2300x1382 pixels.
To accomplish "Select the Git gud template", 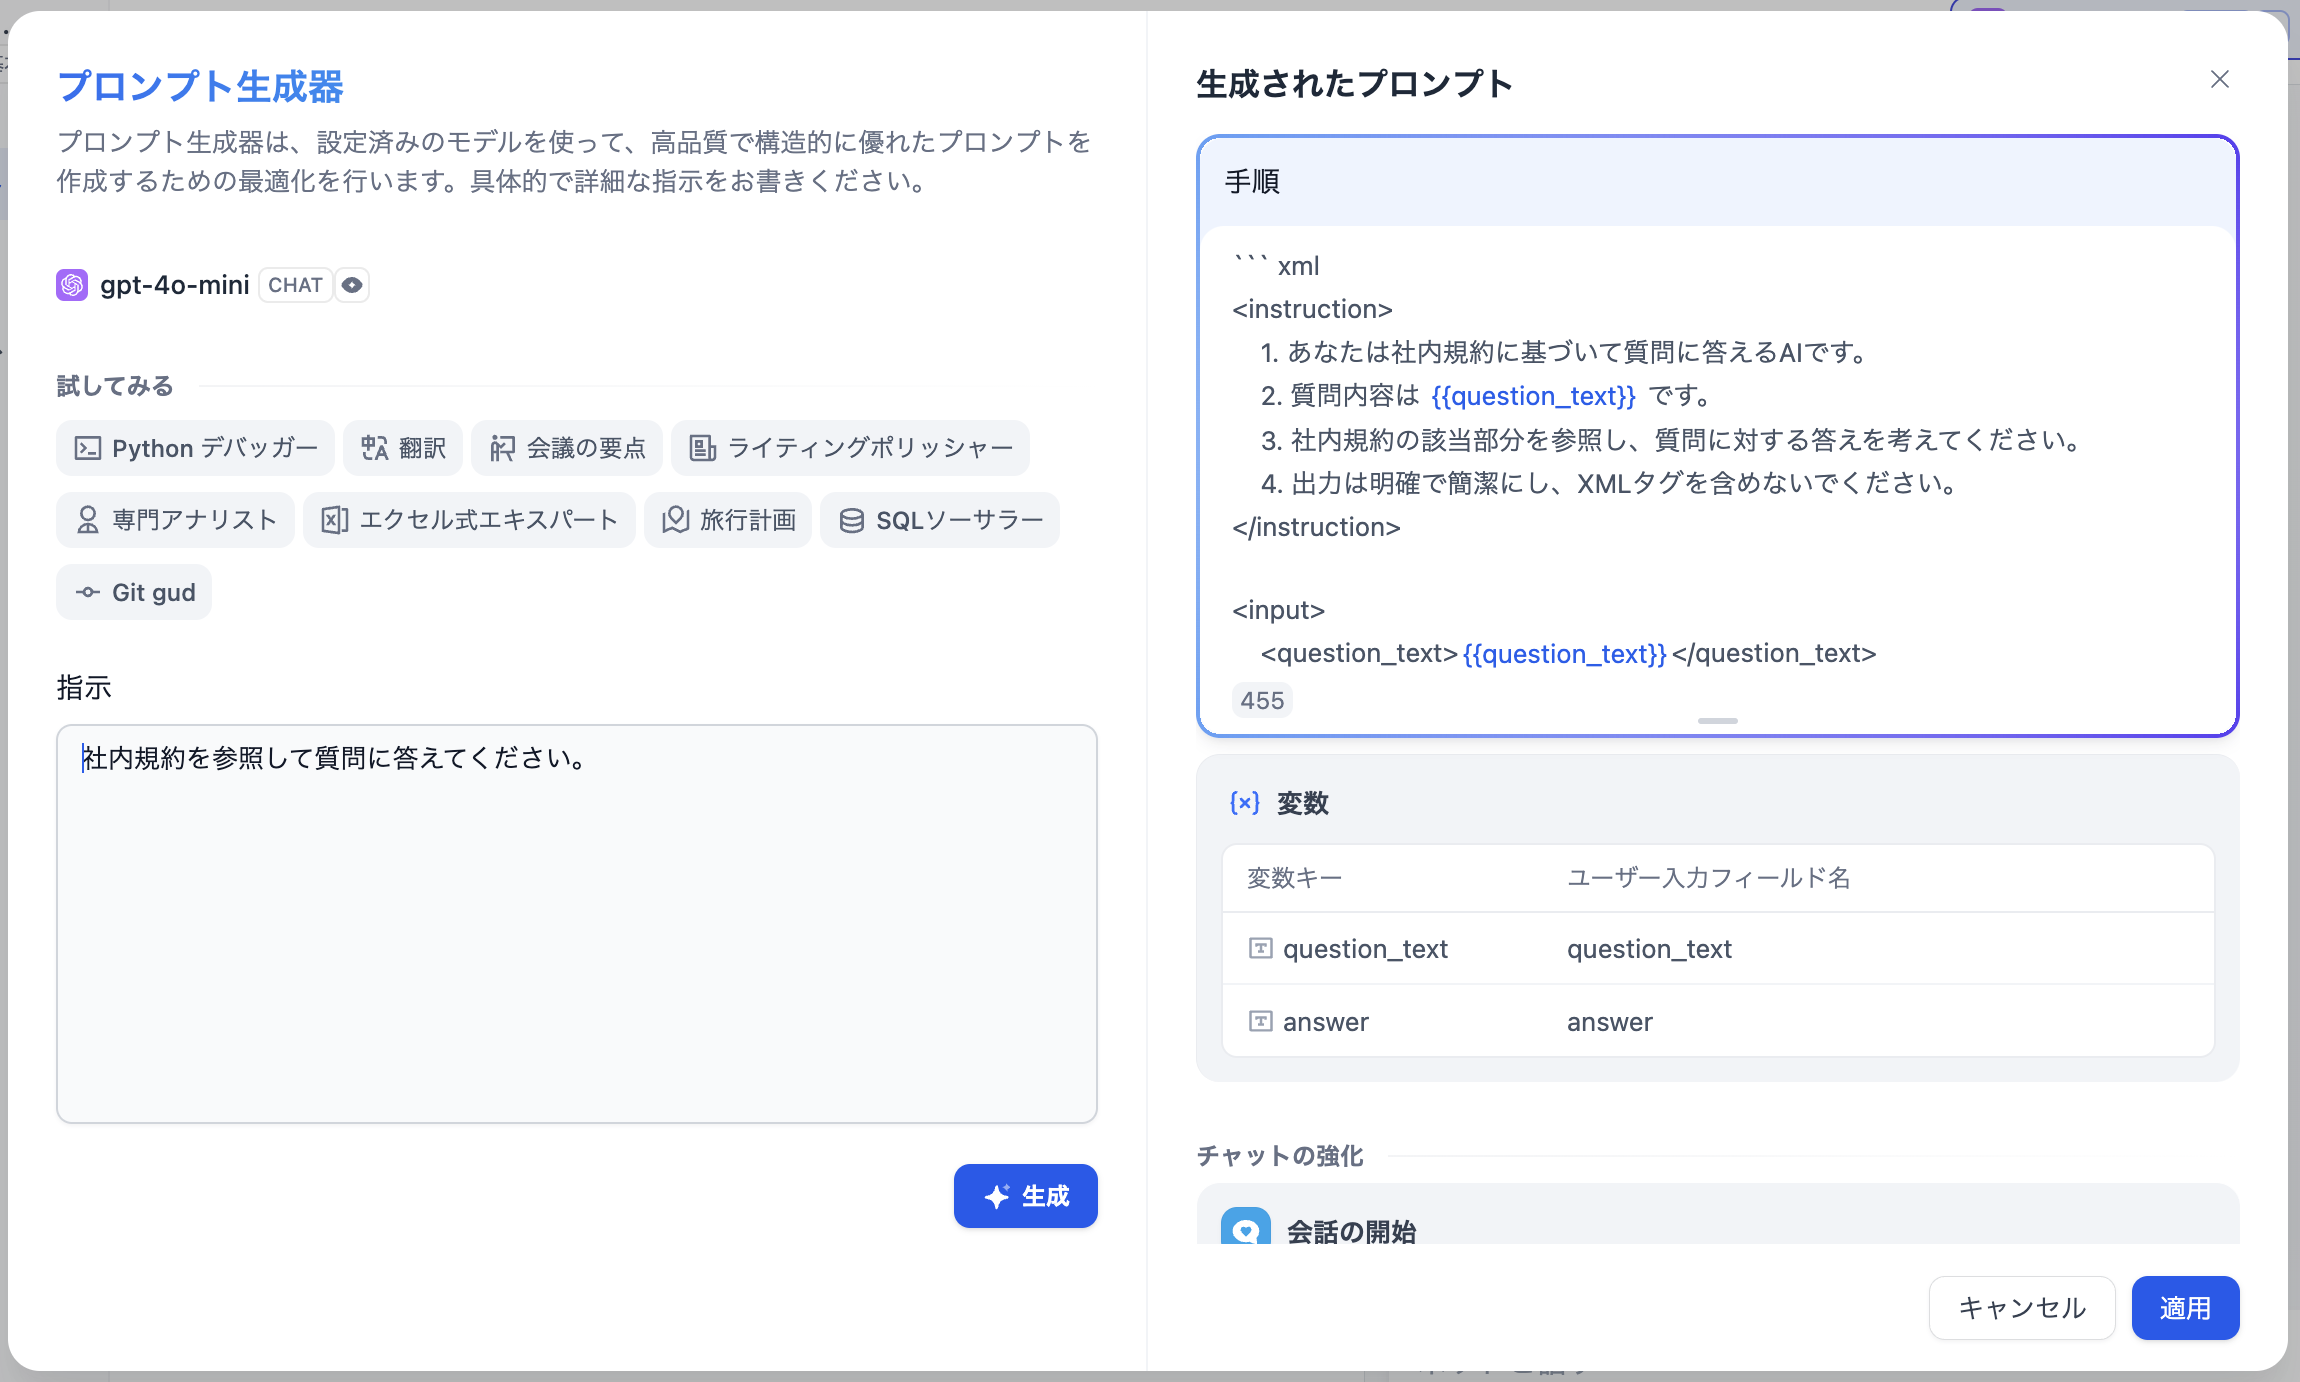I will point(134,592).
